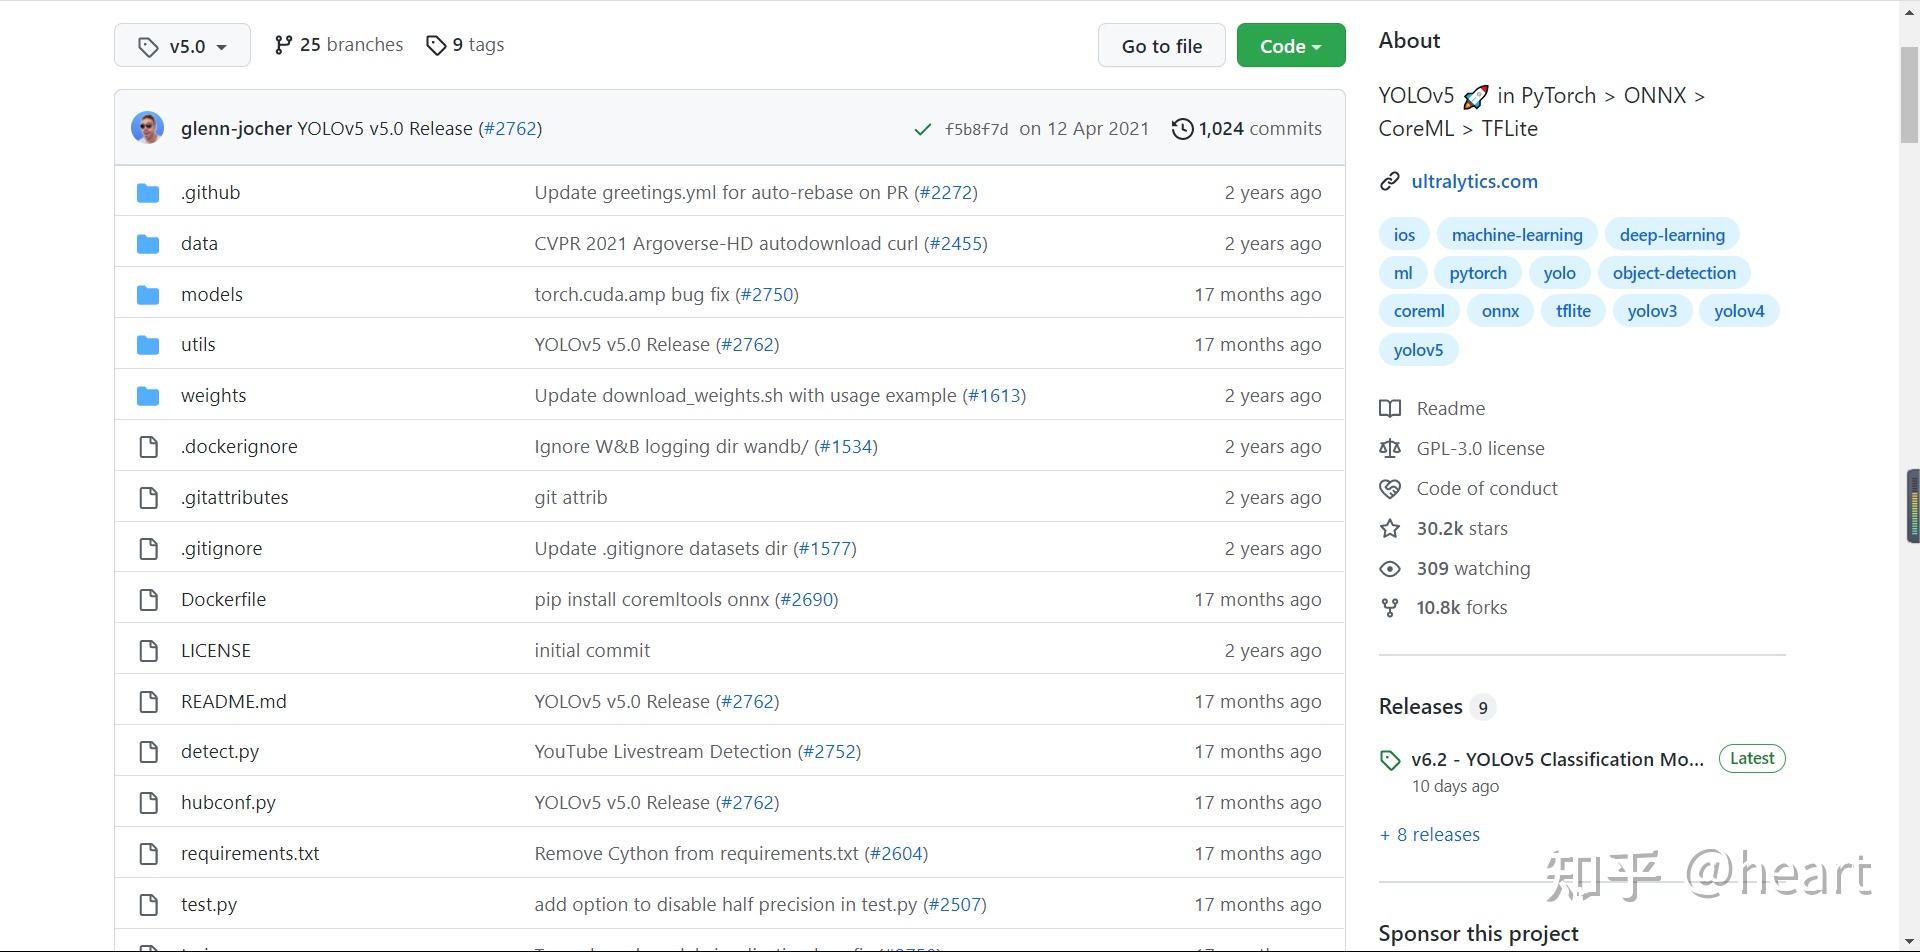Screen dimensions: 1920x952
Task: Click the .github folder icon
Action: tap(148, 193)
